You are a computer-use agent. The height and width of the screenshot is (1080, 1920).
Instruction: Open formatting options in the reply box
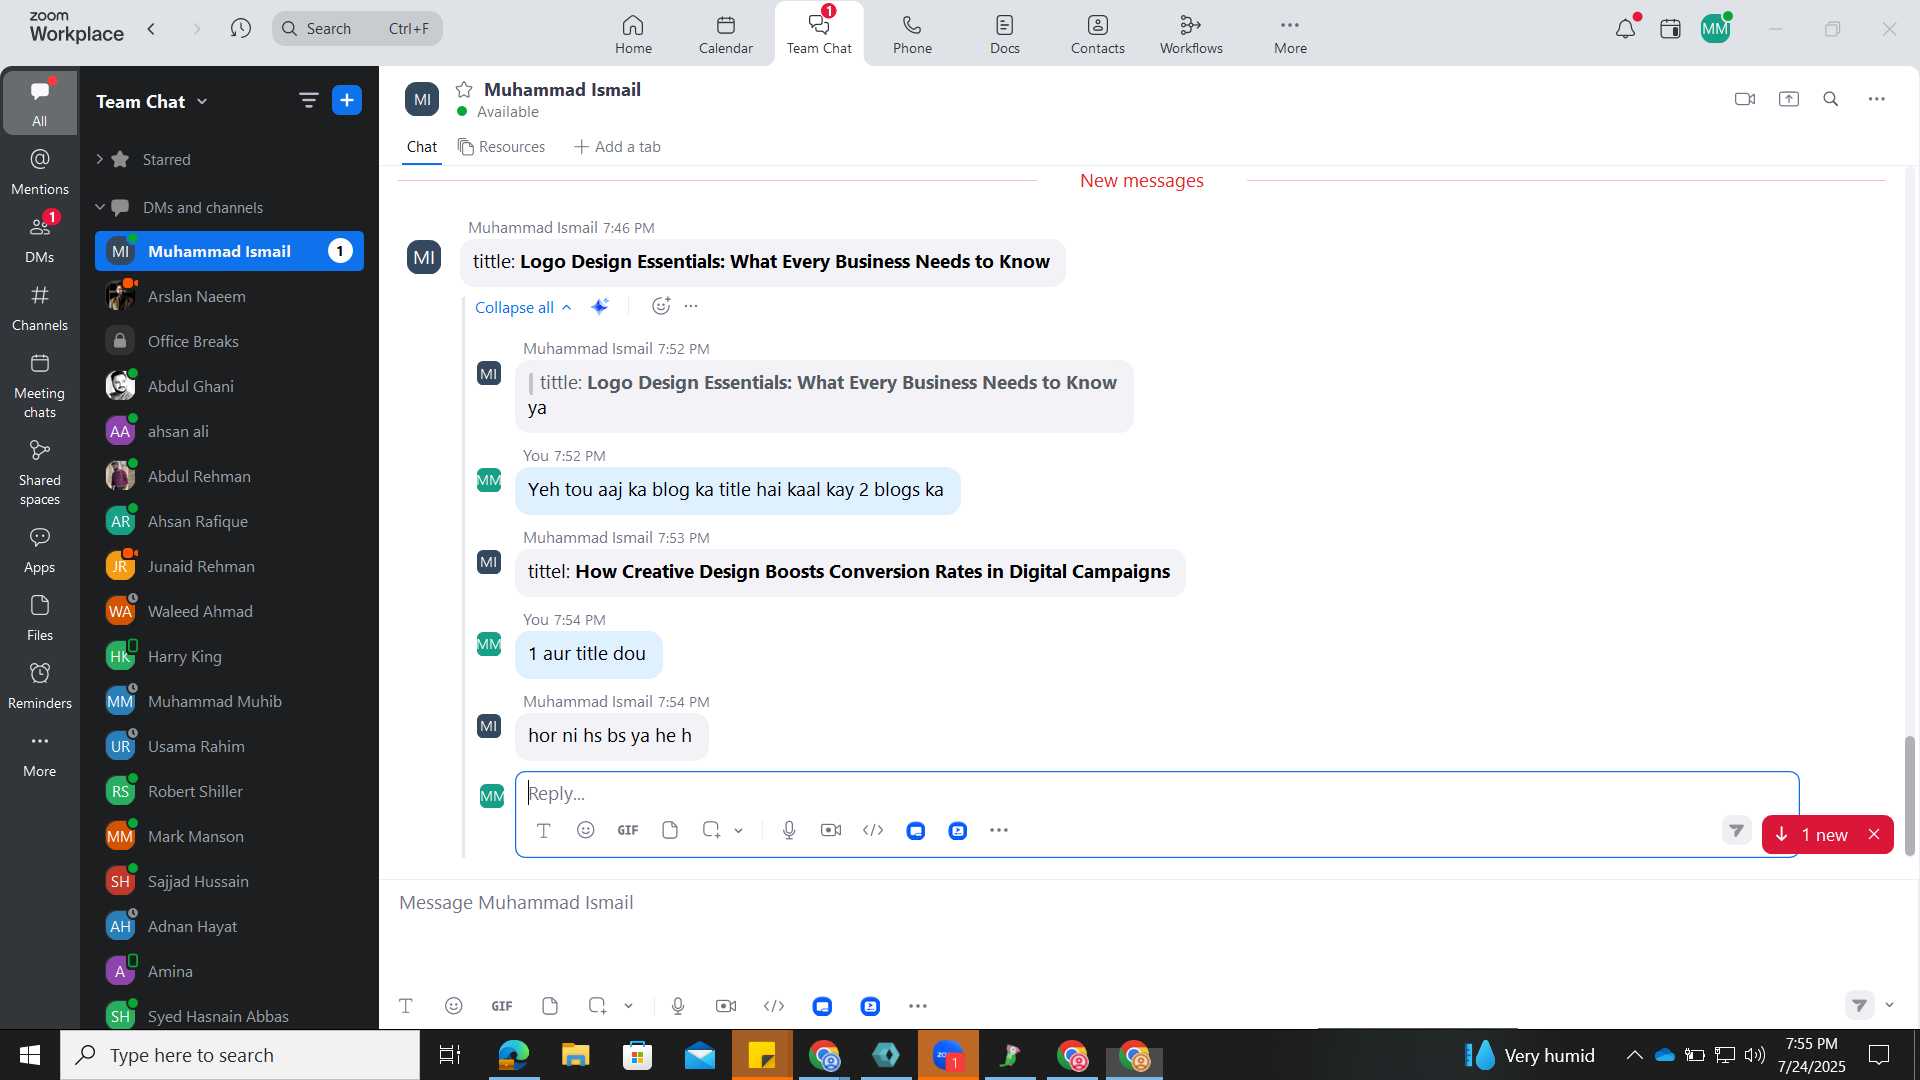[x=544, y=830]
